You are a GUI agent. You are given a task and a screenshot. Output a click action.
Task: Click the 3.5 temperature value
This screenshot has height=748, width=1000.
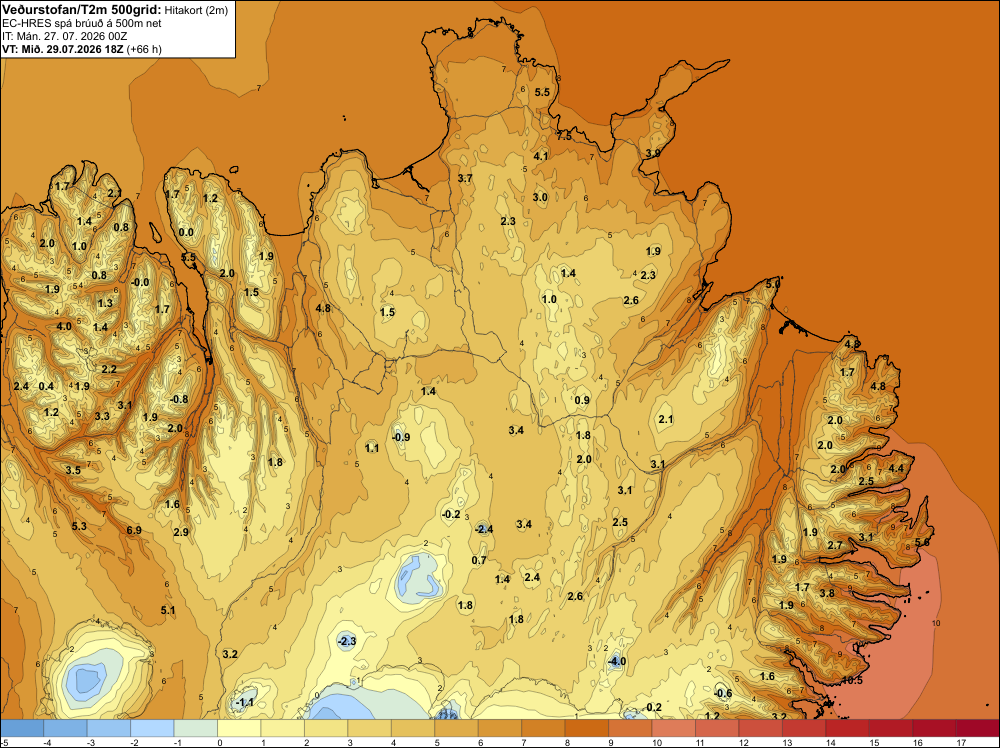tap(73, 470)
